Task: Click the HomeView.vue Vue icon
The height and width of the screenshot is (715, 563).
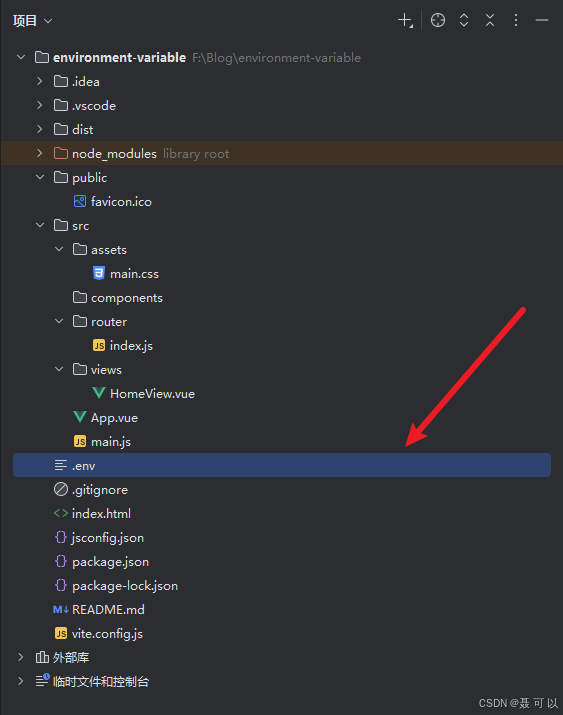Action: (99, 393)
